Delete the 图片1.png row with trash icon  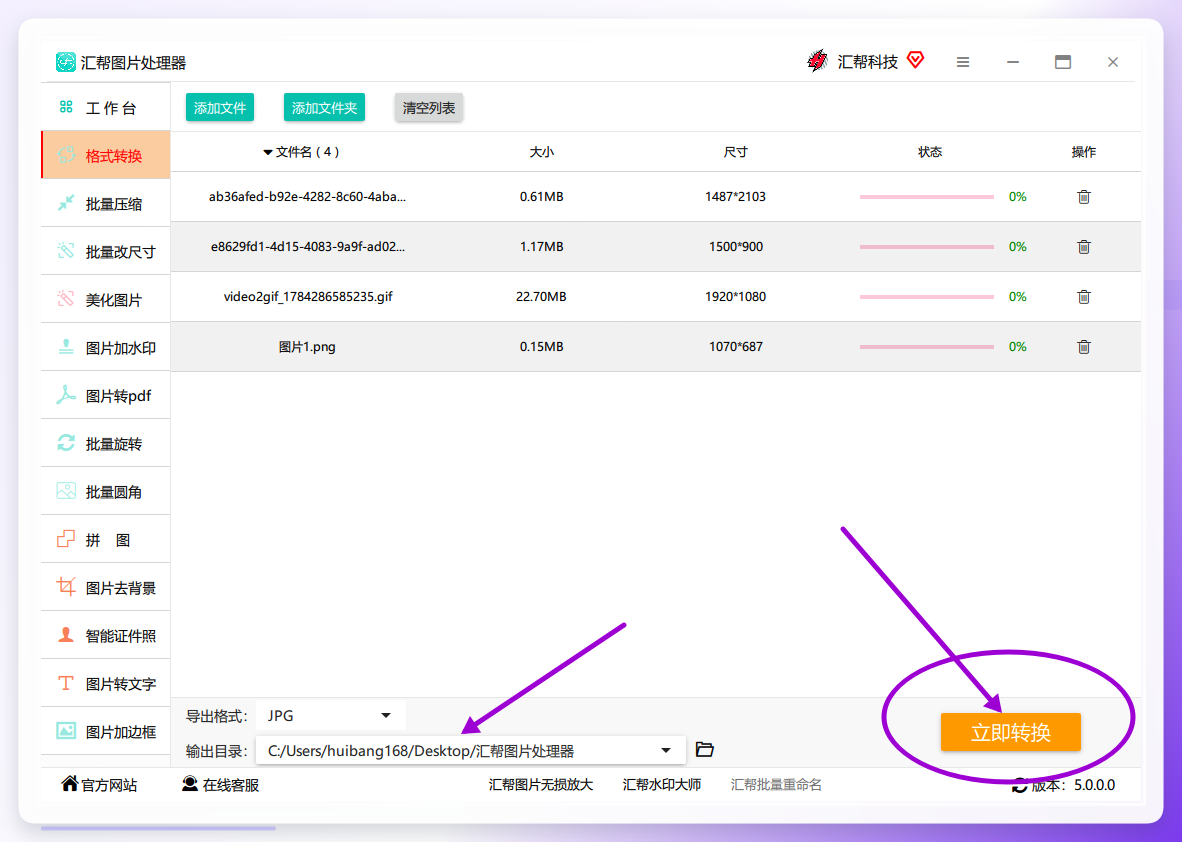1083,347
